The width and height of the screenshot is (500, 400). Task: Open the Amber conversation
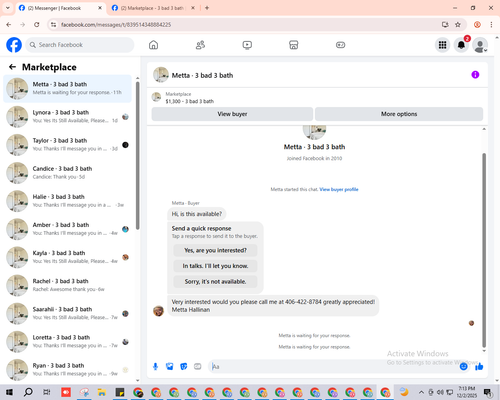pyautogui.click(x=67, y=229)
